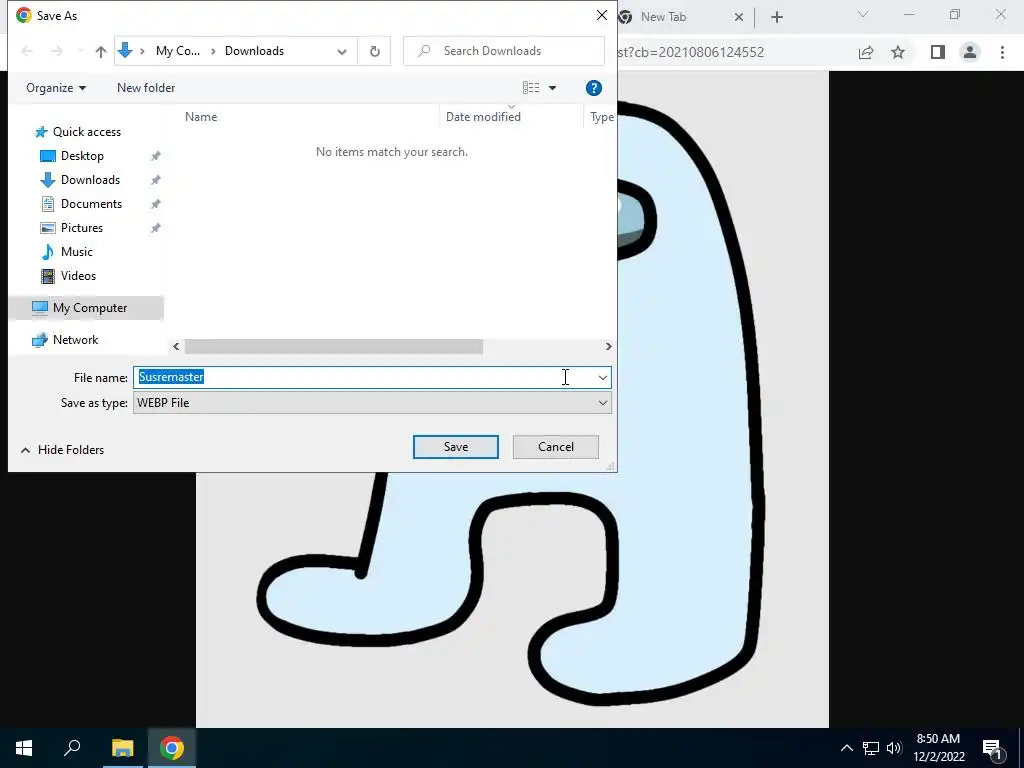Open Downloads in the navigation pane

coord(90,180)
